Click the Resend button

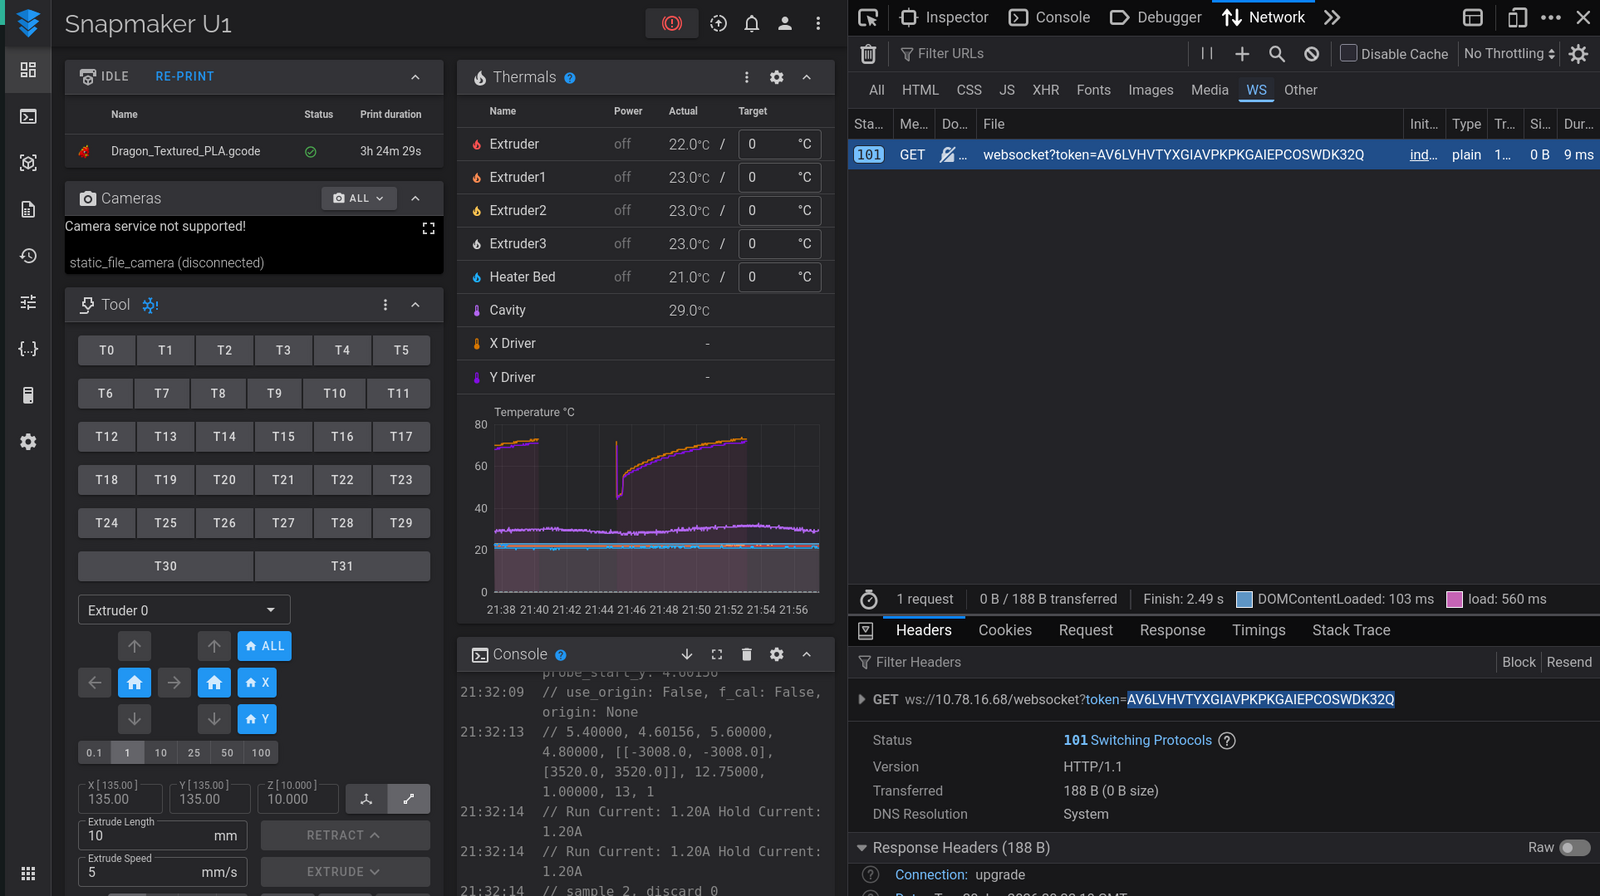1569,662
